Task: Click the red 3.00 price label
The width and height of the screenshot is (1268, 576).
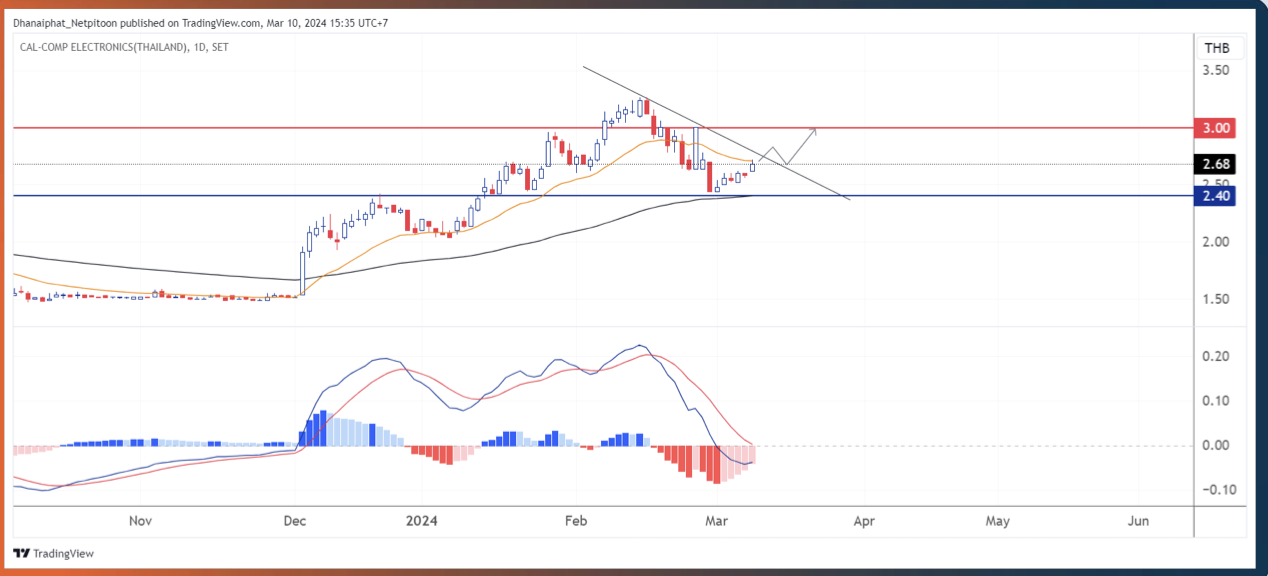Action: click(1214, 128)
